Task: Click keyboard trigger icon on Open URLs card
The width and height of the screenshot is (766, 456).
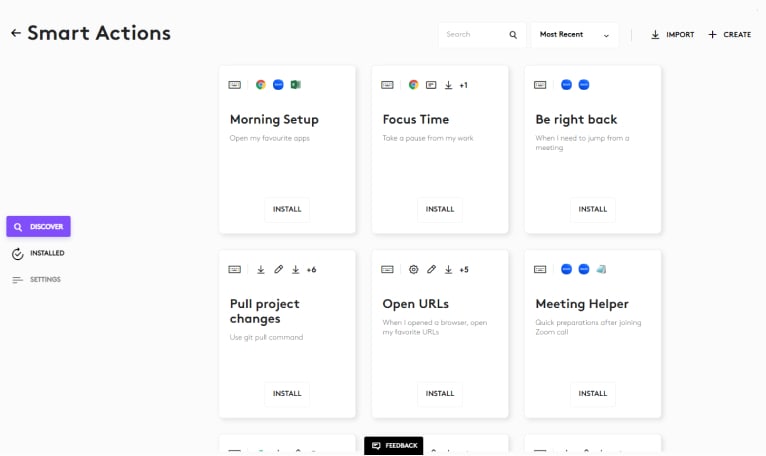Action: 387,269
